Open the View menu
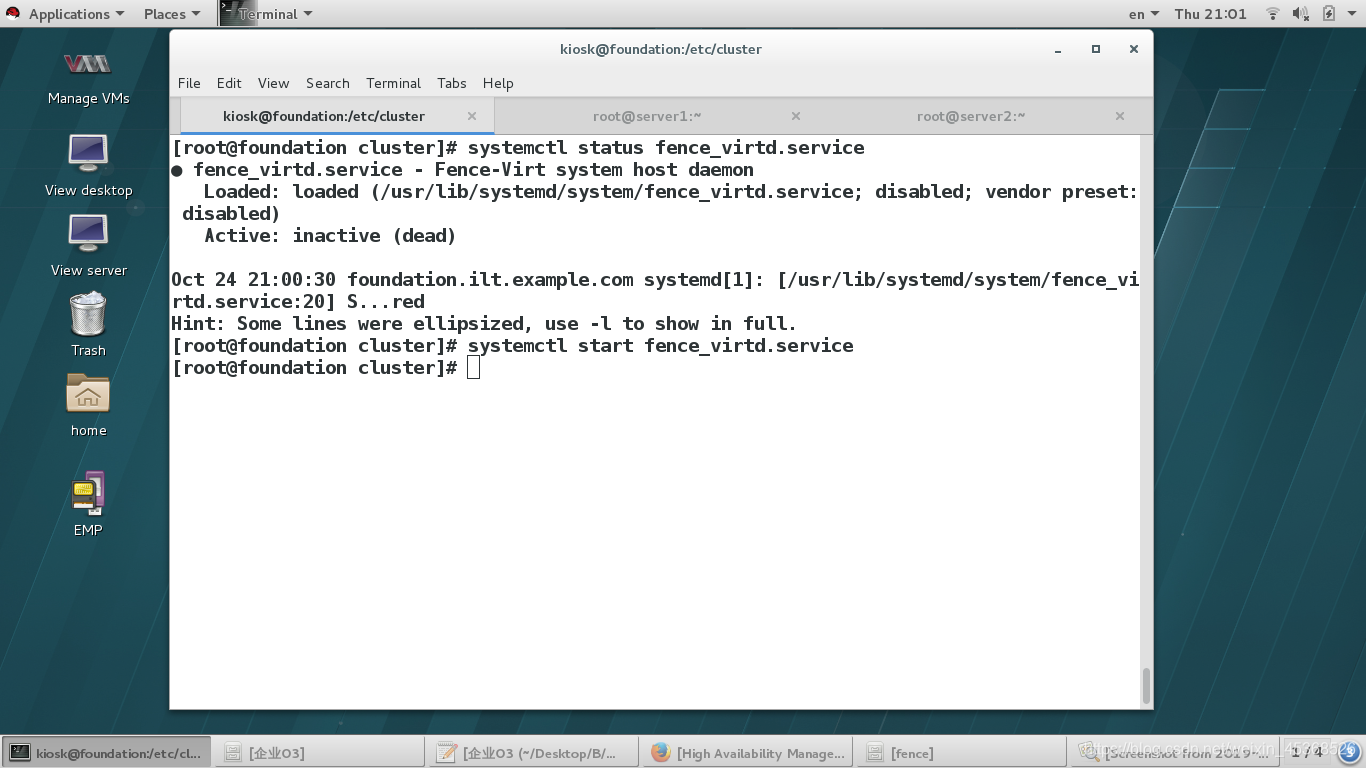1366x768 pixels. 273,83
